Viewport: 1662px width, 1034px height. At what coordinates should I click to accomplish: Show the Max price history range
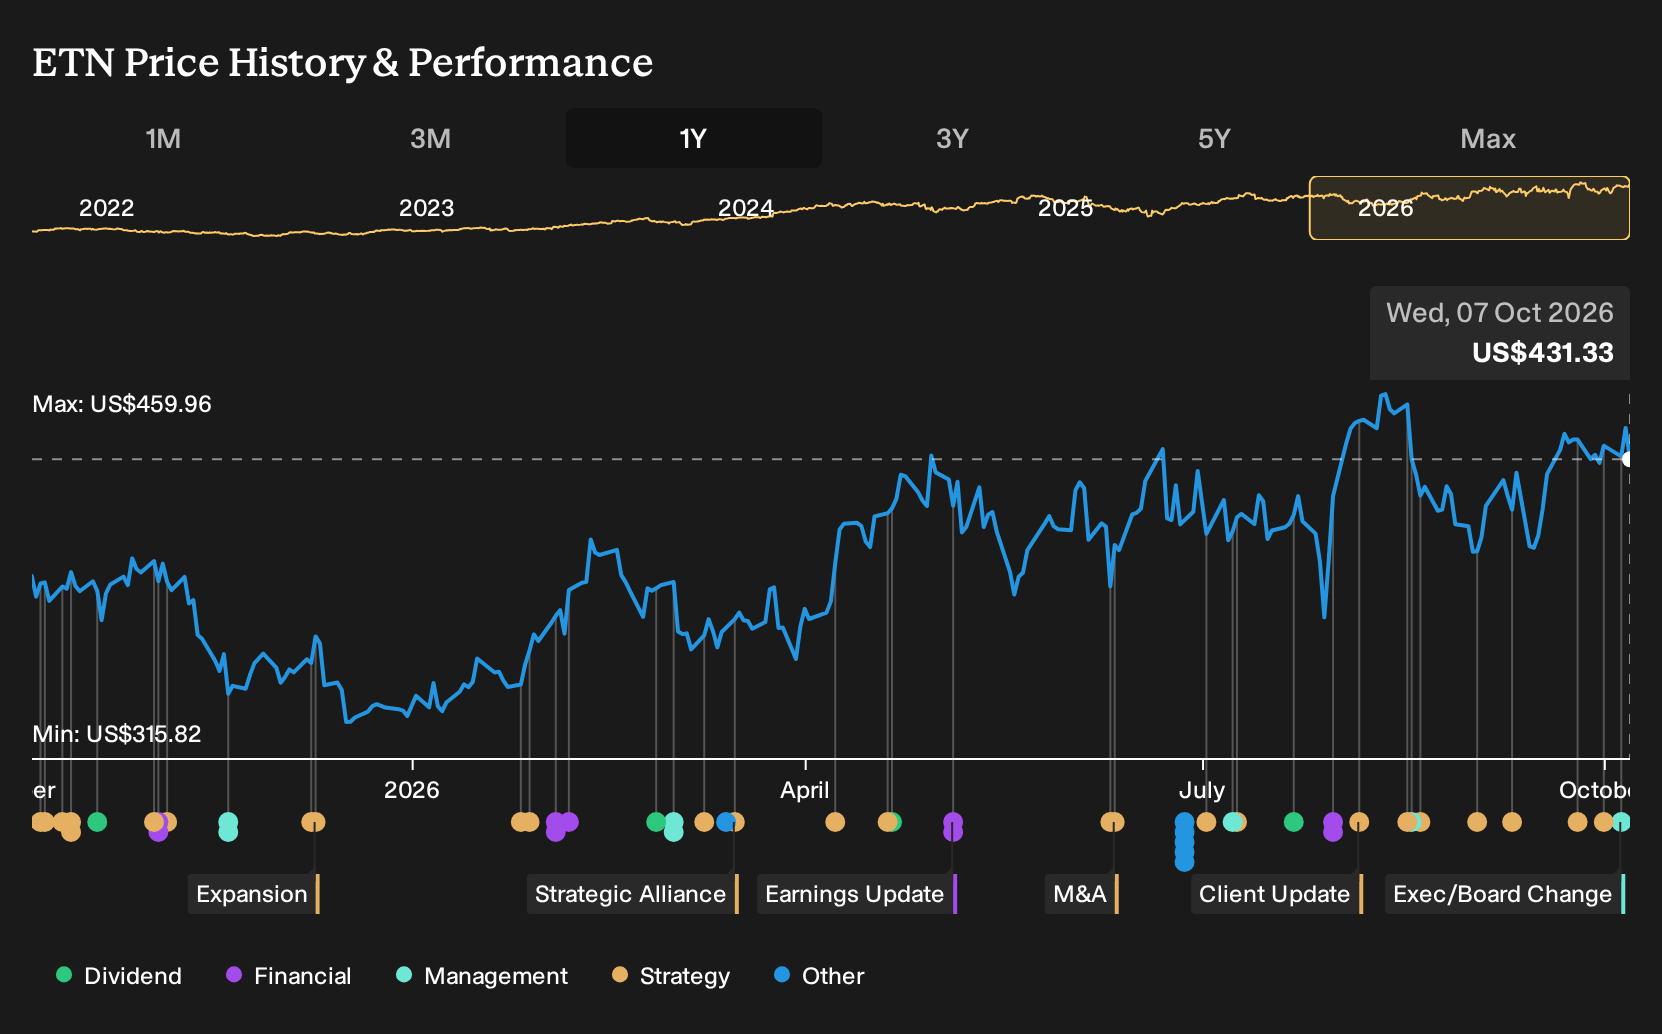pos(1488,138)
